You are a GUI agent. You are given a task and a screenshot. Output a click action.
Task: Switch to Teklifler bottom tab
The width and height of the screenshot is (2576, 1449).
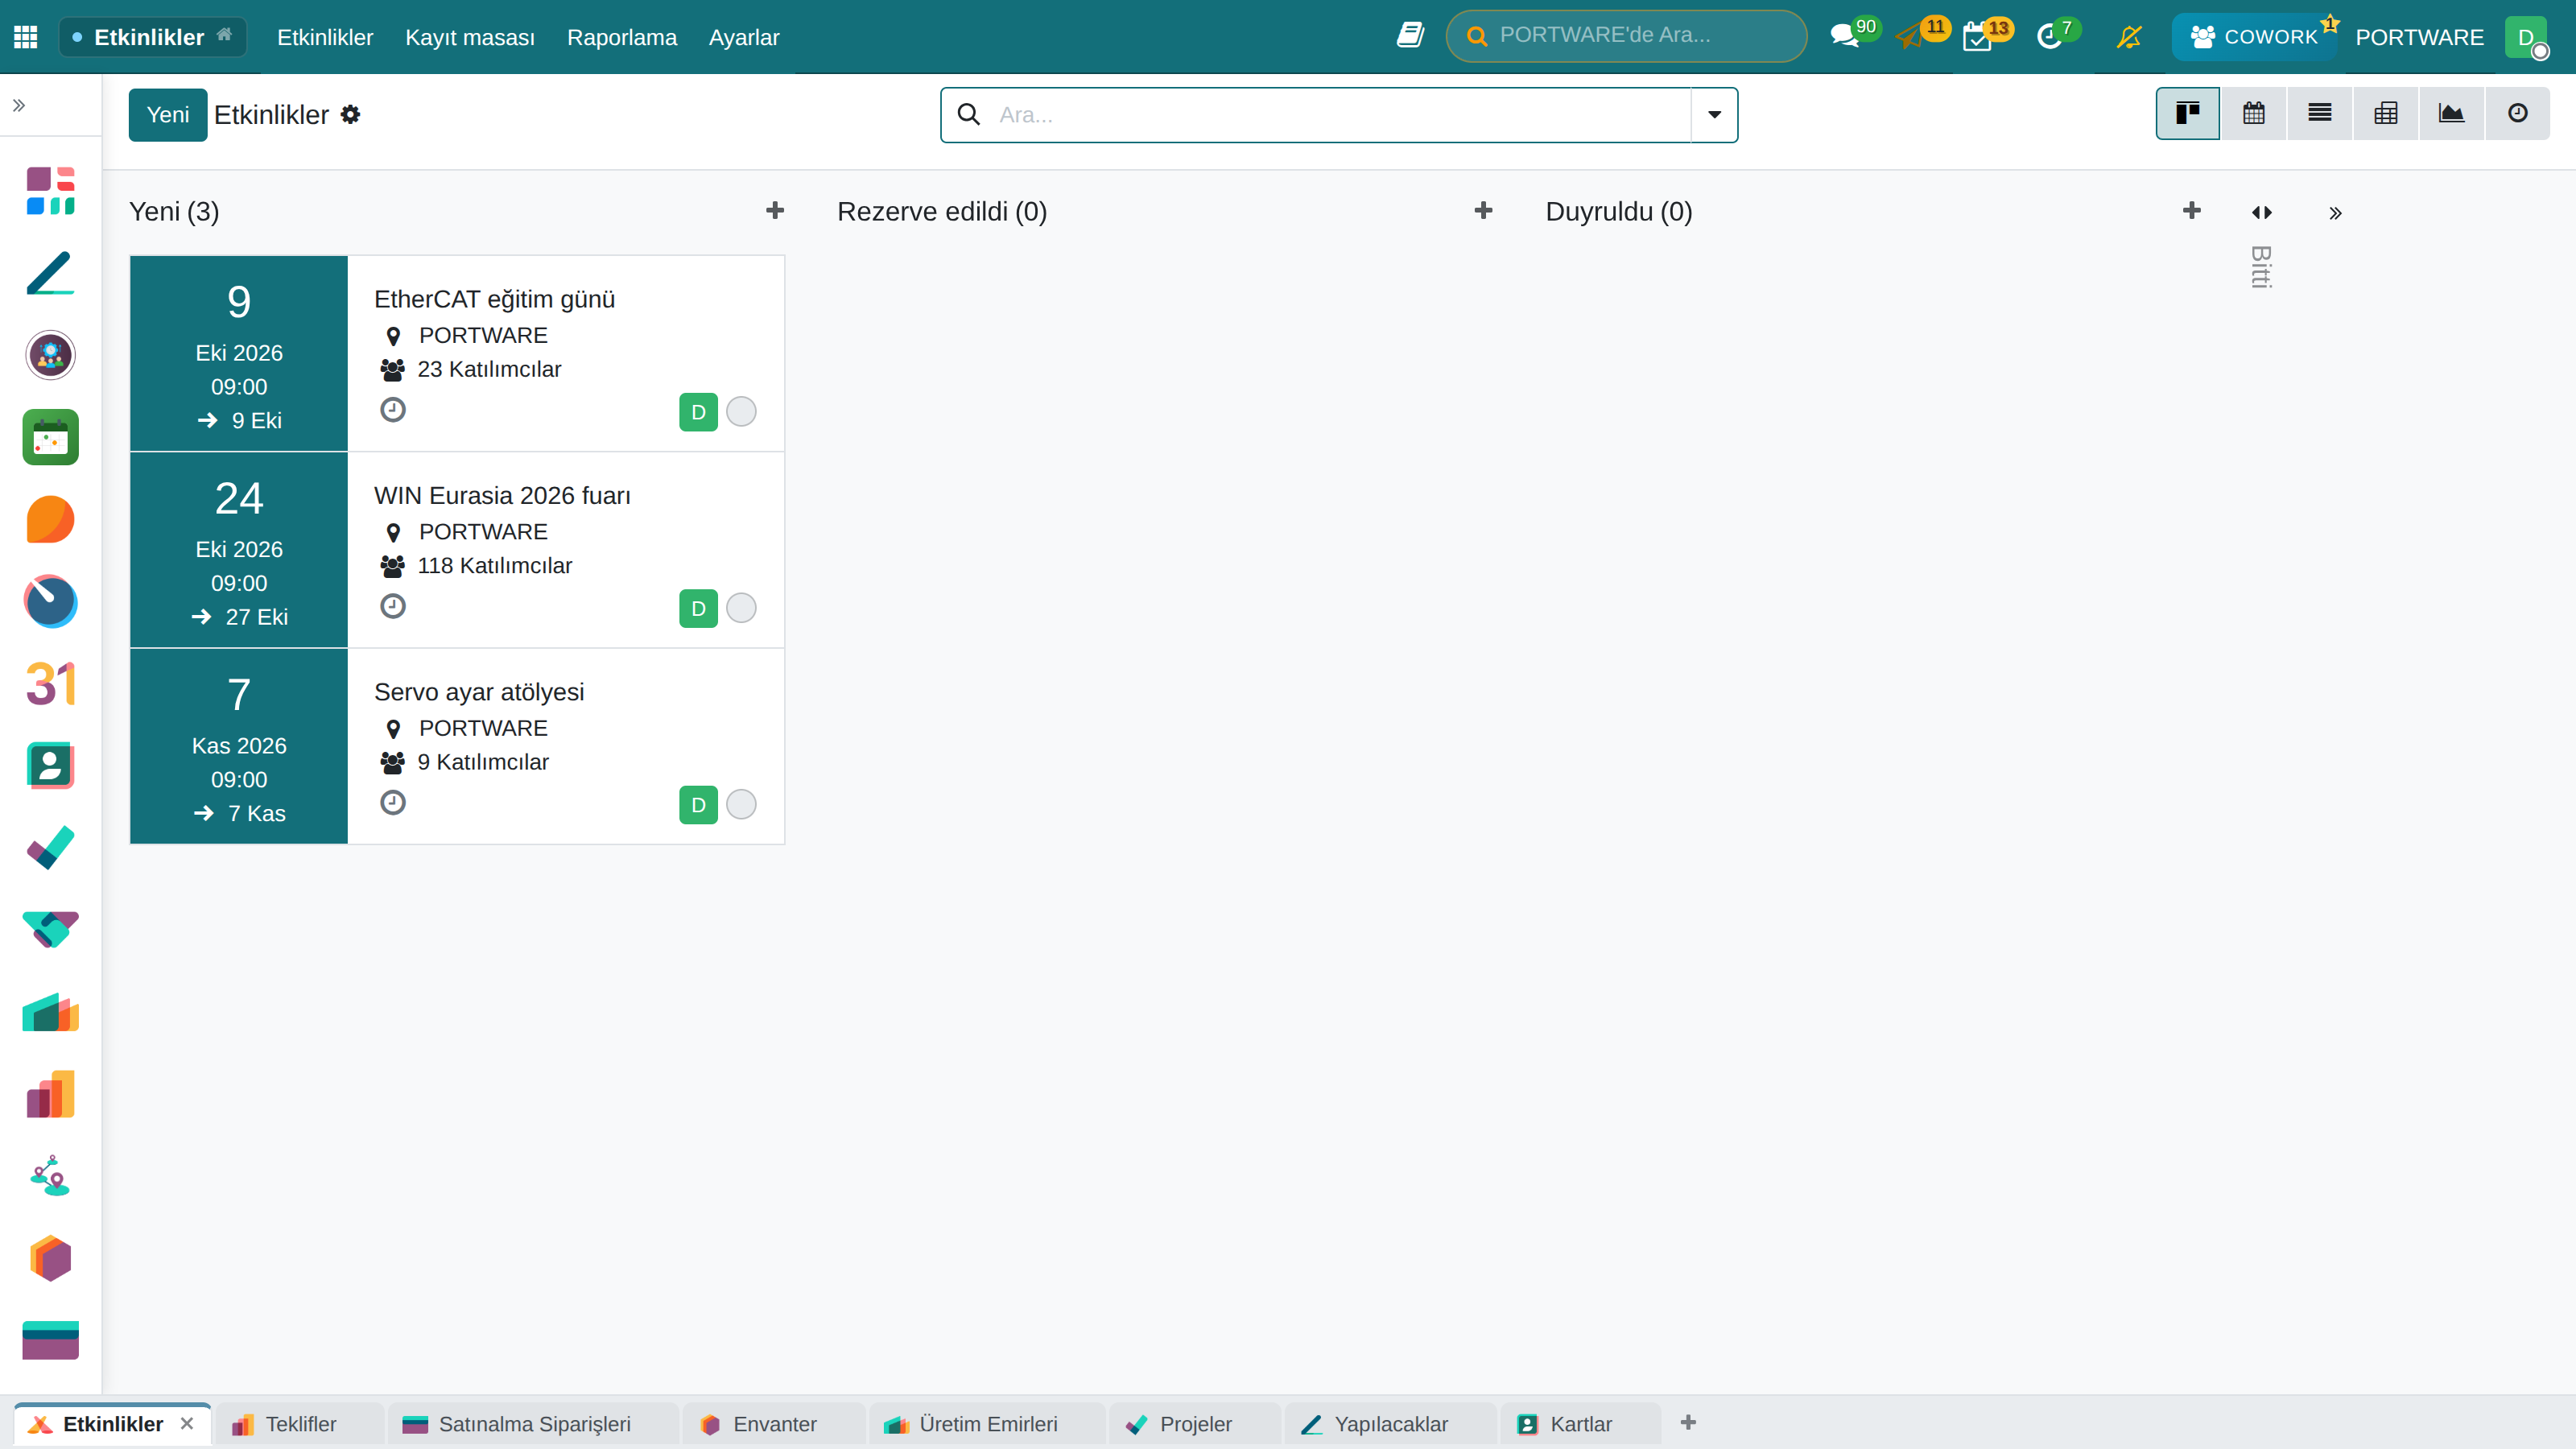[300, 1423]
